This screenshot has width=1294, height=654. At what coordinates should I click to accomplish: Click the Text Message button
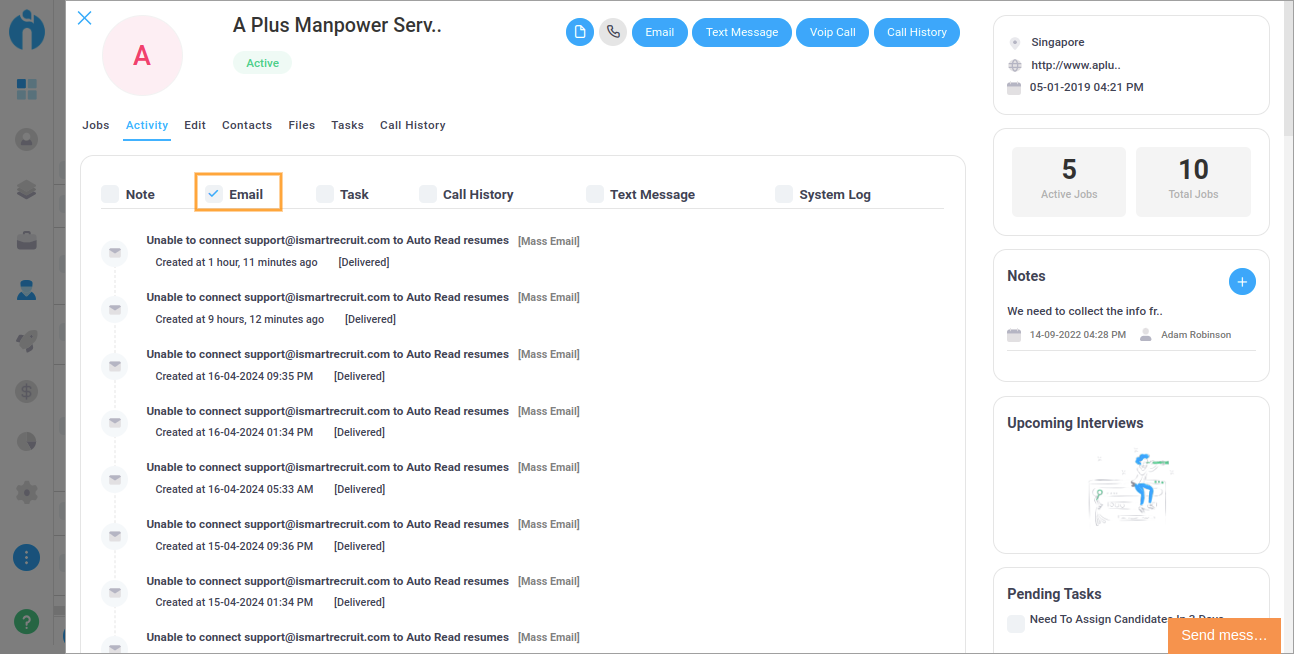coord(741,32)
